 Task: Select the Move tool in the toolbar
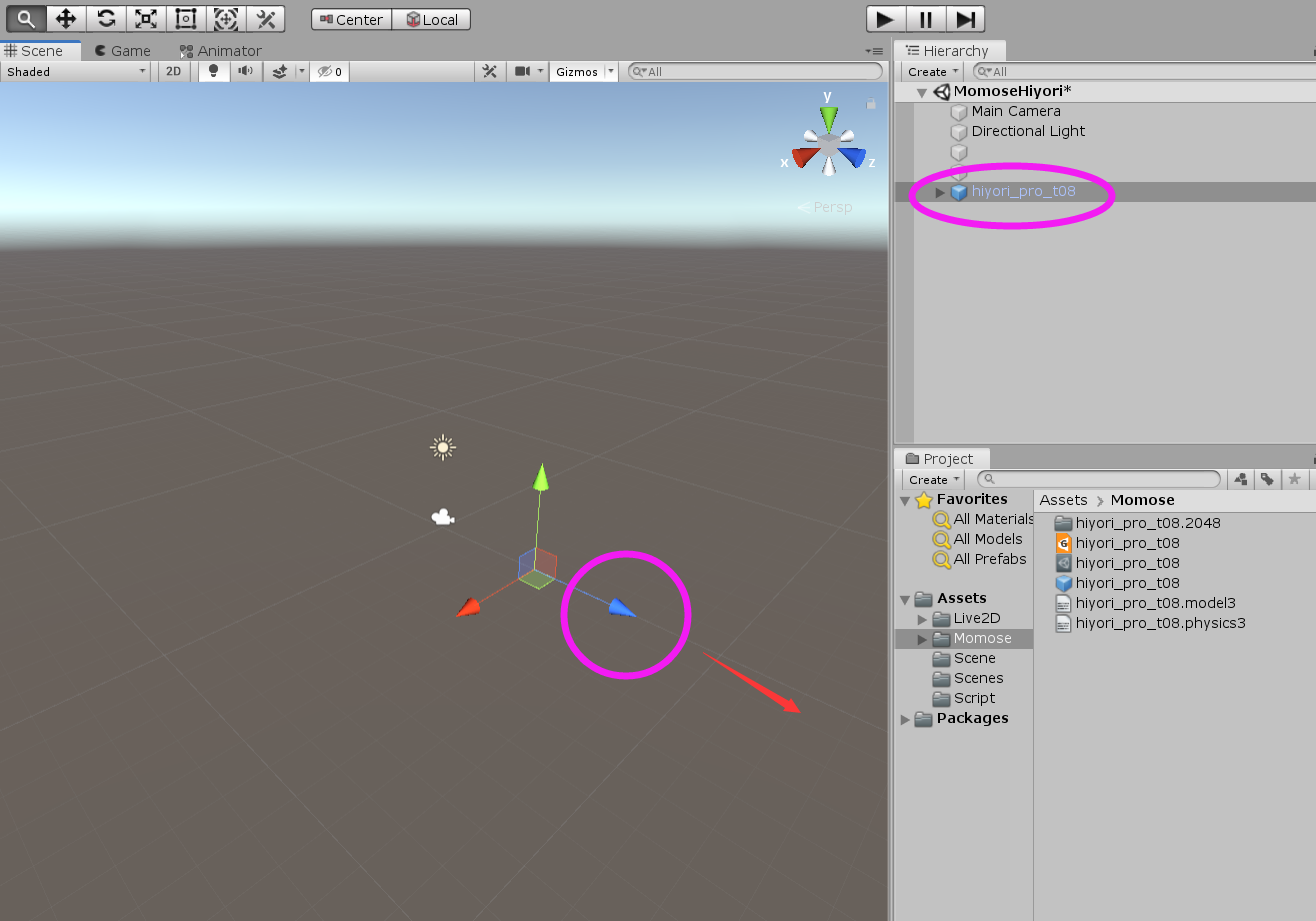(x=66, y=19)
